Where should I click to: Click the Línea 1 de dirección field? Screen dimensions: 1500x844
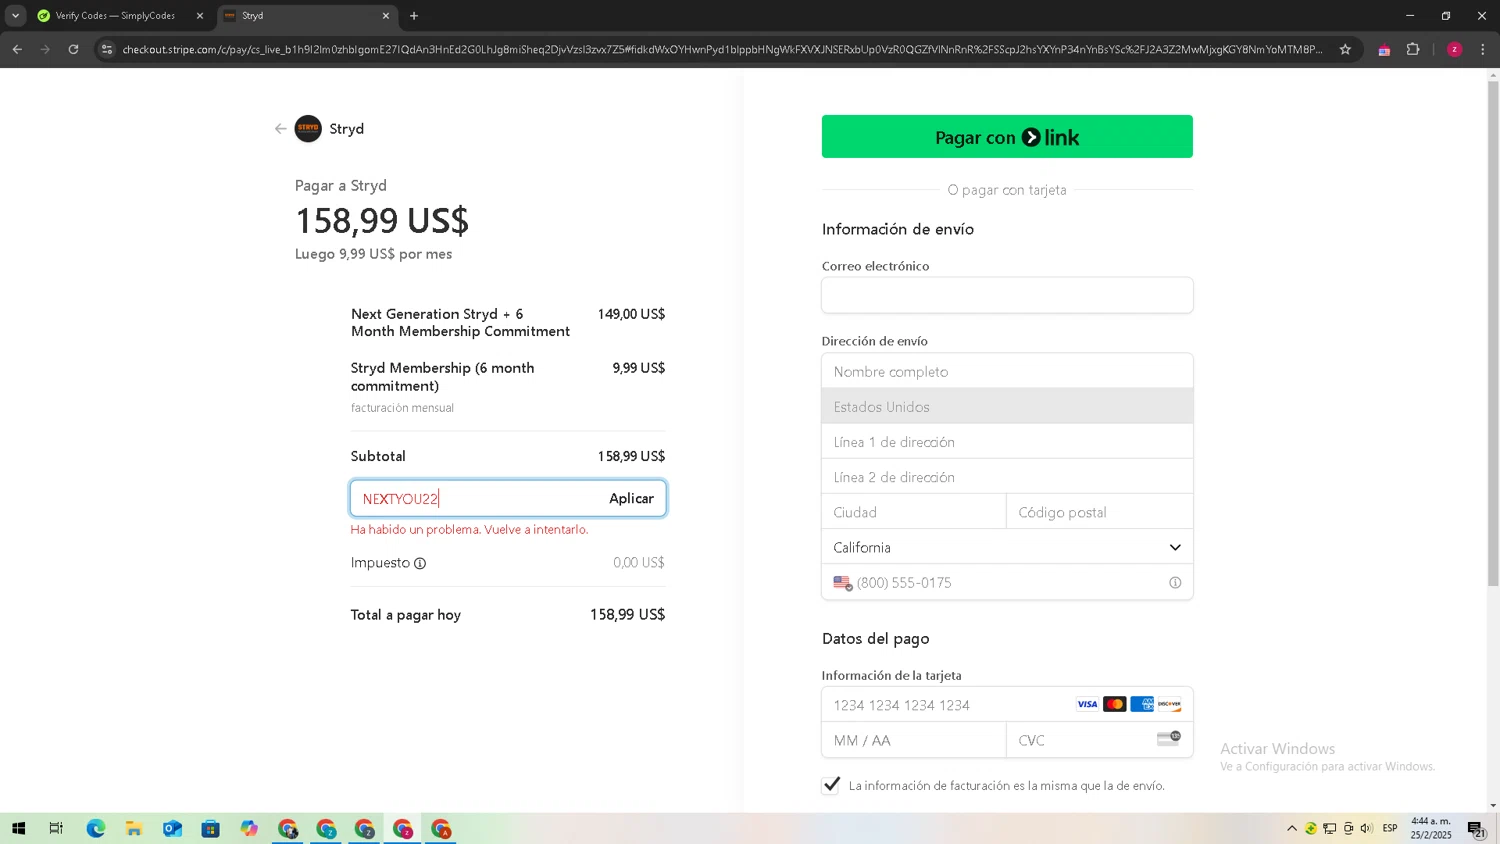pyautogui.click(x=1007, y=441)
